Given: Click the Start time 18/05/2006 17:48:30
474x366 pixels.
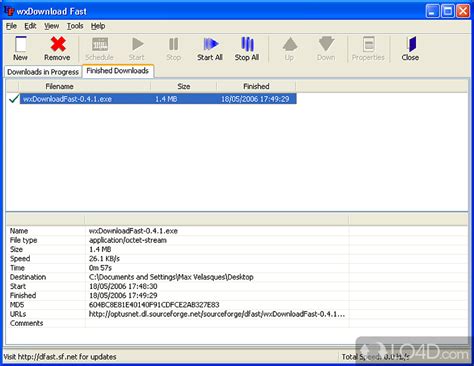Looking at the screenshot, I should pos(123,286).
